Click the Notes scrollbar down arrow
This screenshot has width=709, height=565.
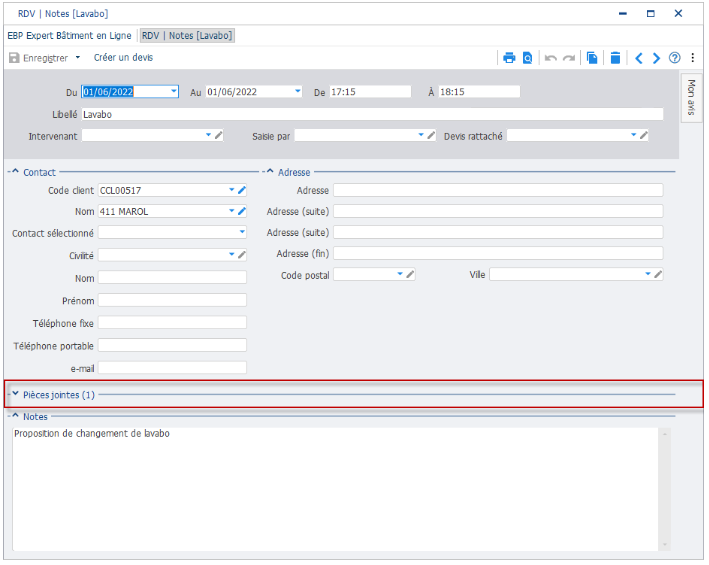(665, 545)
